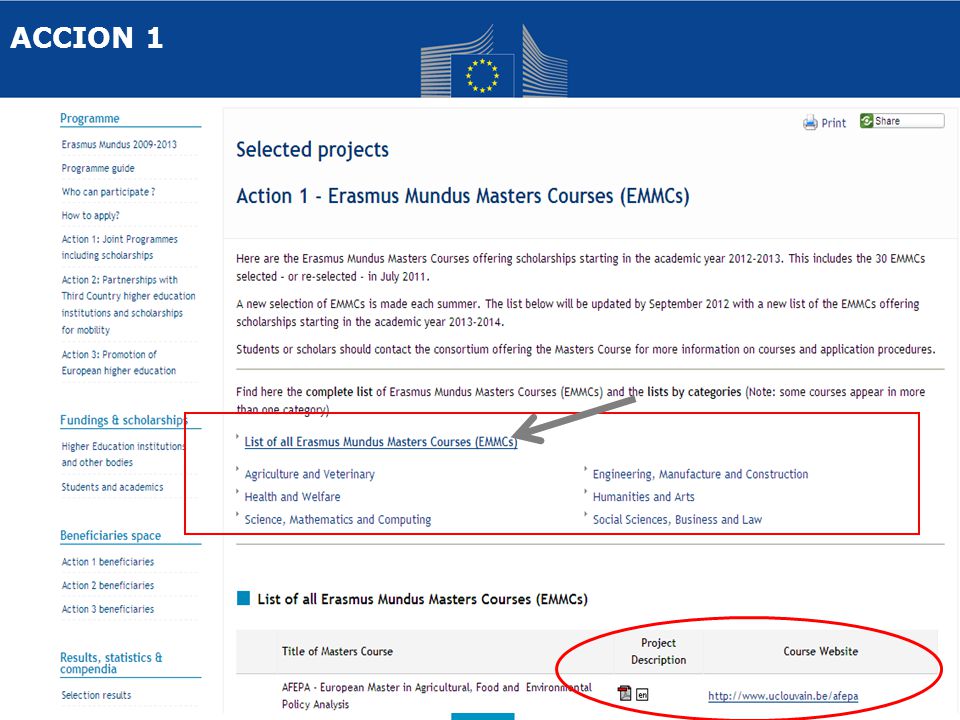The height and width of the screenshot is (720, 960).
Task: Visit the http://www.uclouvain.be/afepa course website
Action: [x=783, y=696]
